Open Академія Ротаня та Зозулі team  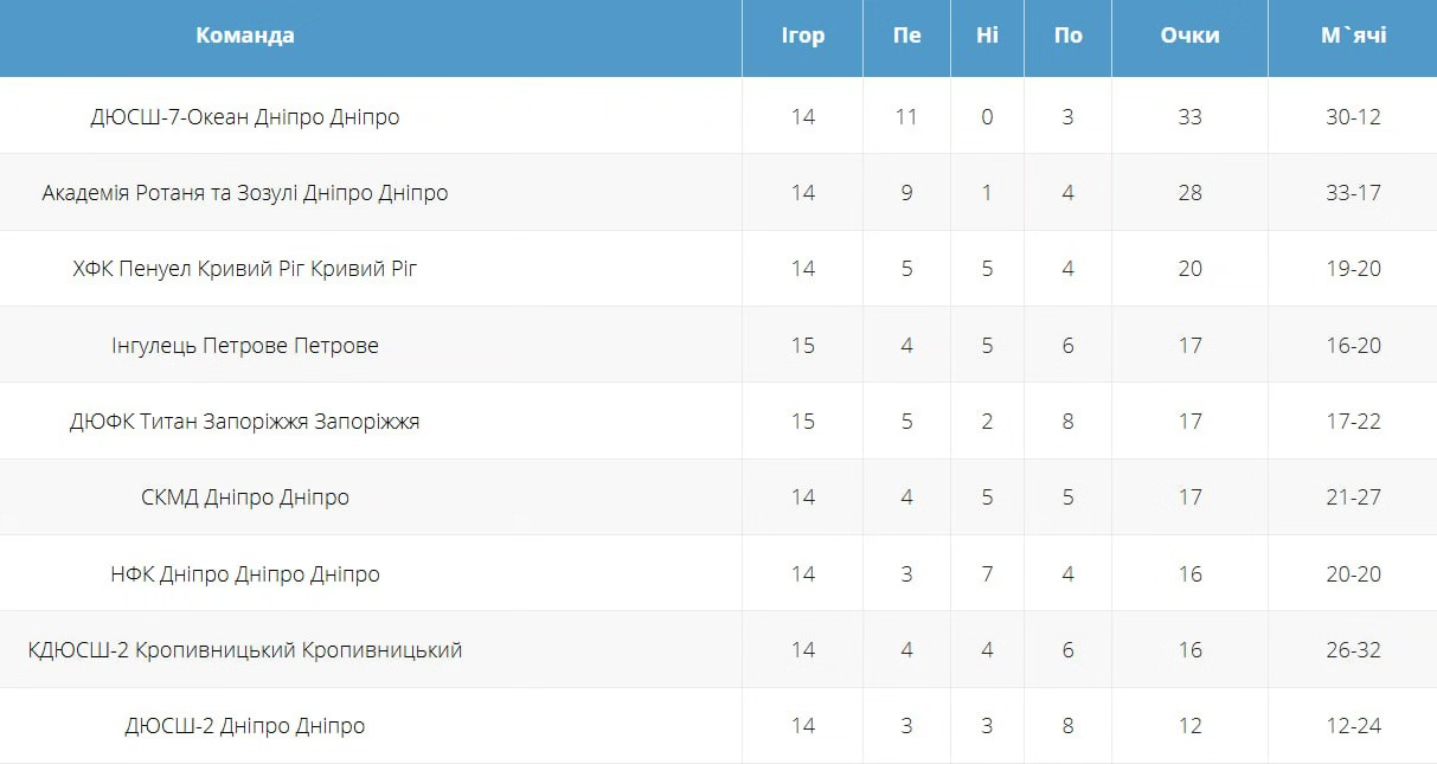click(245, 193)
